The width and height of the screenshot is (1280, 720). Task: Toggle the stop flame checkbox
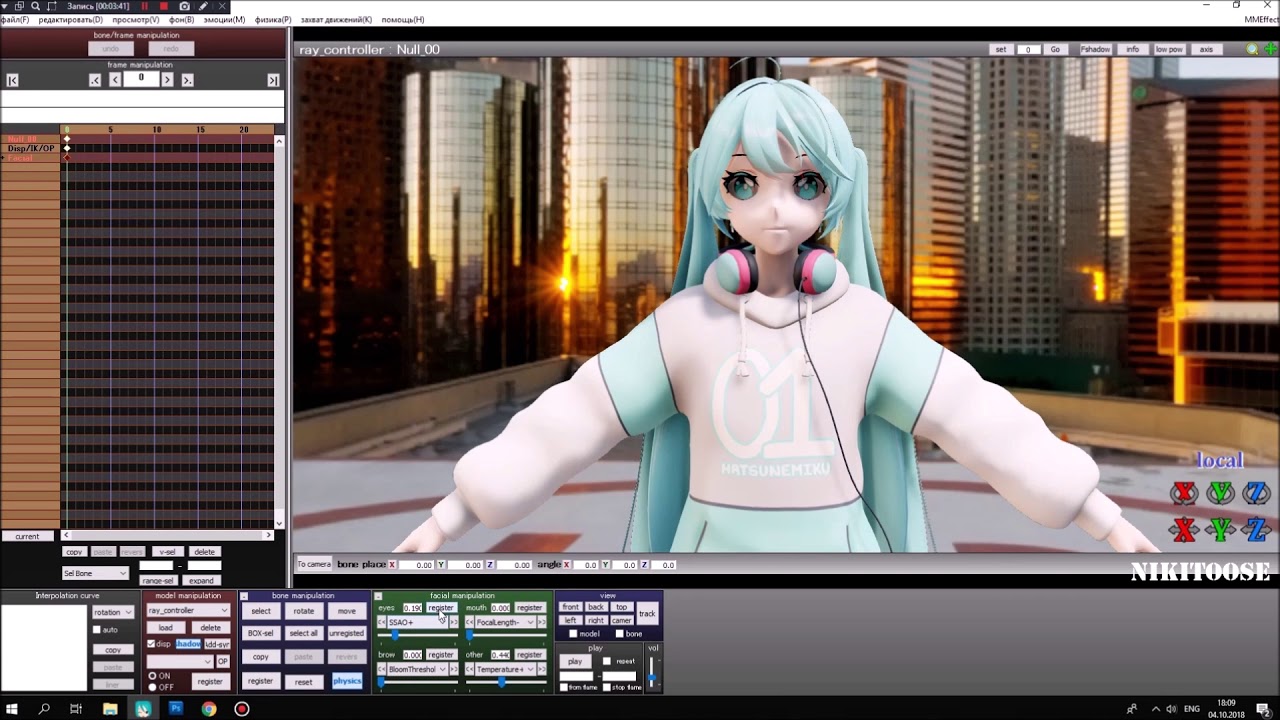[607, 687]
